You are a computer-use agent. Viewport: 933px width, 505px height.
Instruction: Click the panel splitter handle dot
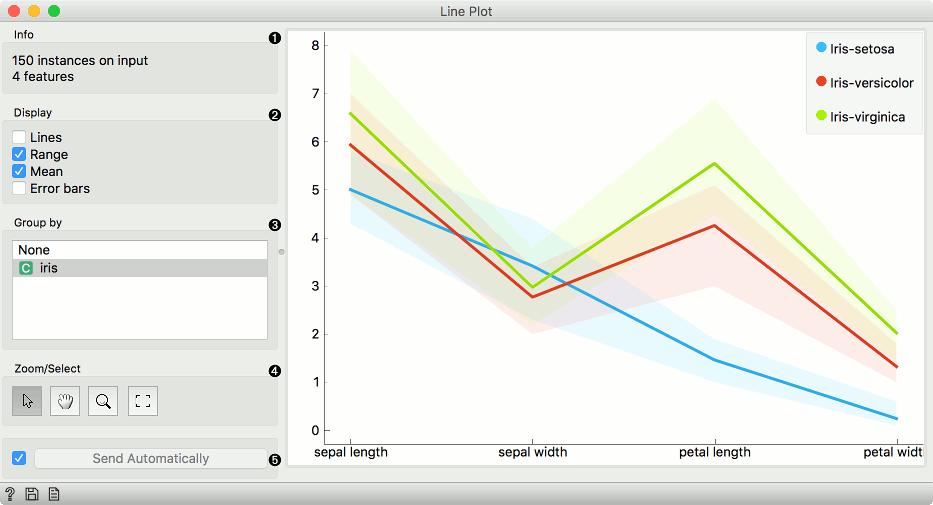[281, 251]
